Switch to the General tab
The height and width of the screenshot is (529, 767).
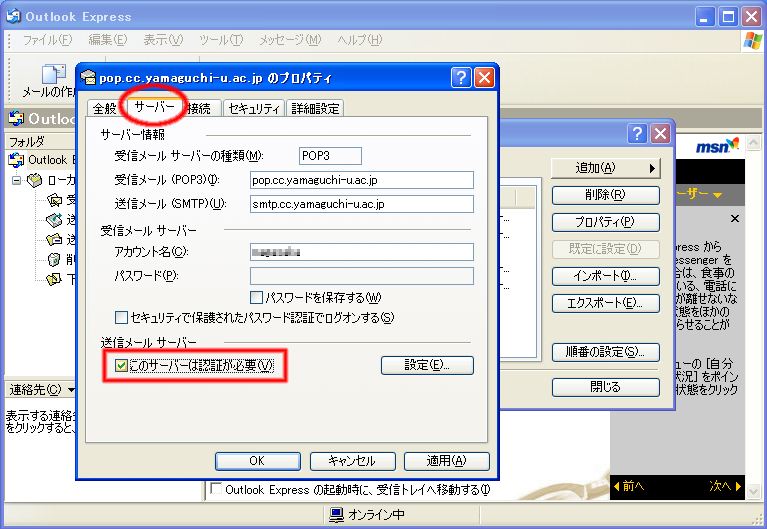coord(105,108)
